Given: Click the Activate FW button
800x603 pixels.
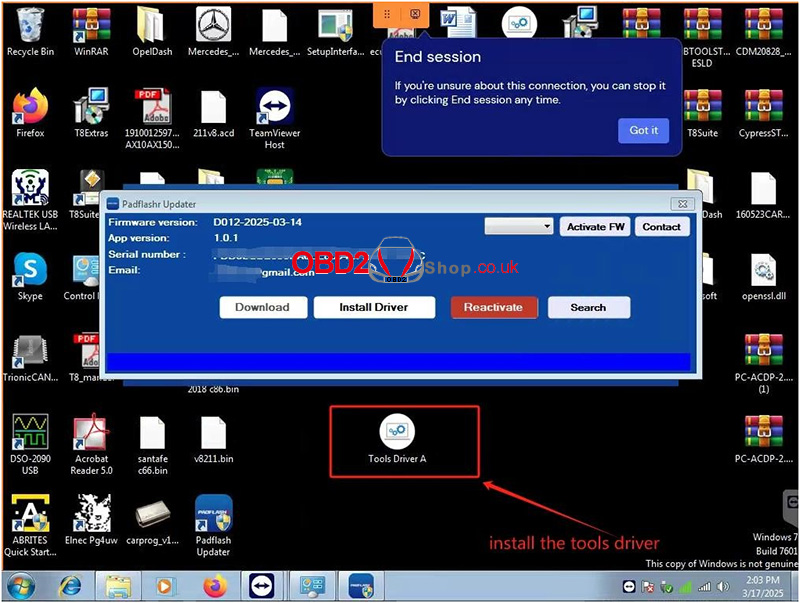Looking at the screenshot, I should 595,227.
